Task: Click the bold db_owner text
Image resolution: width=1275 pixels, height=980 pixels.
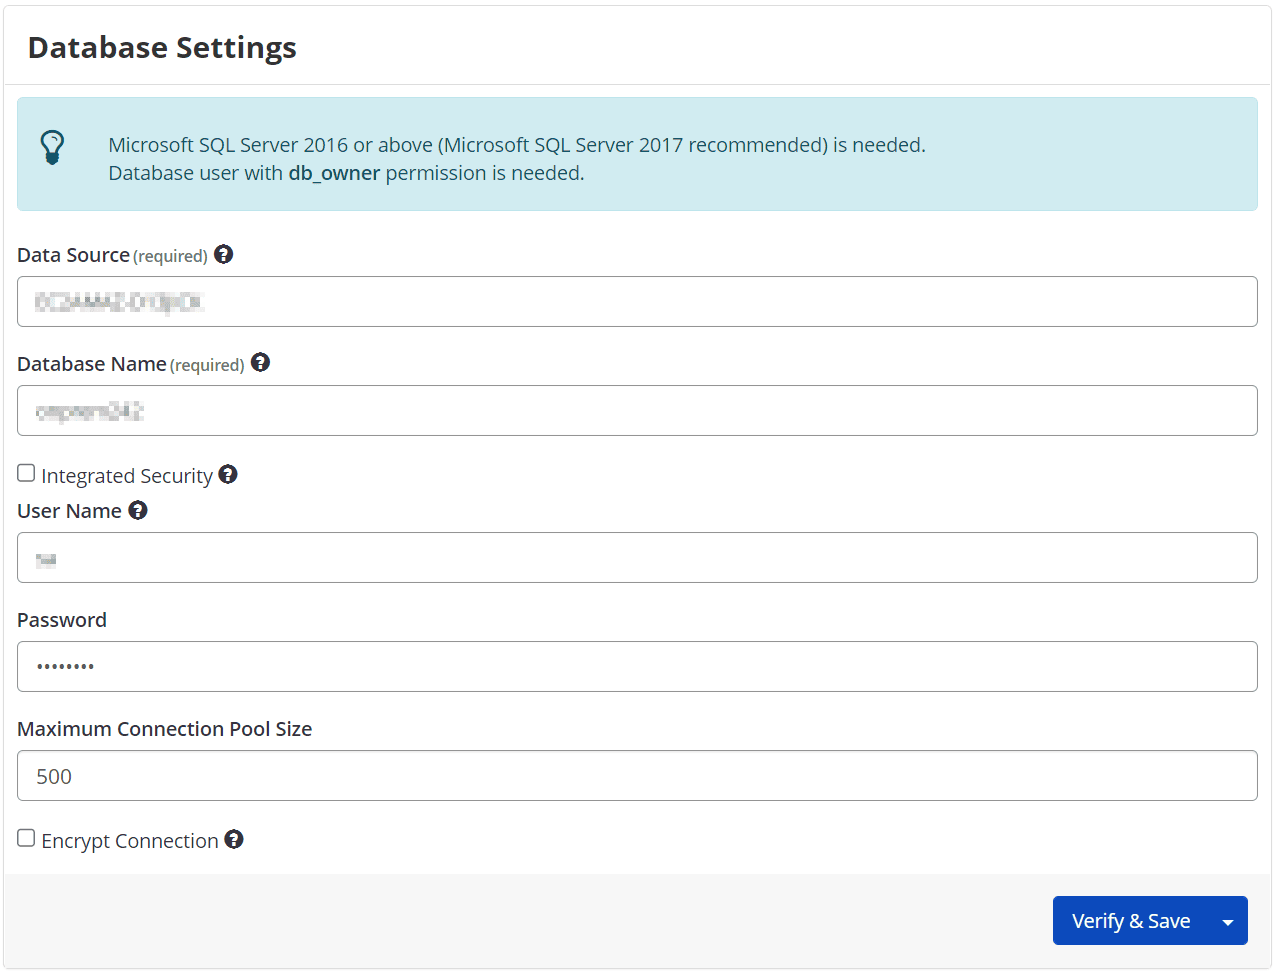Action: (334, 172)
